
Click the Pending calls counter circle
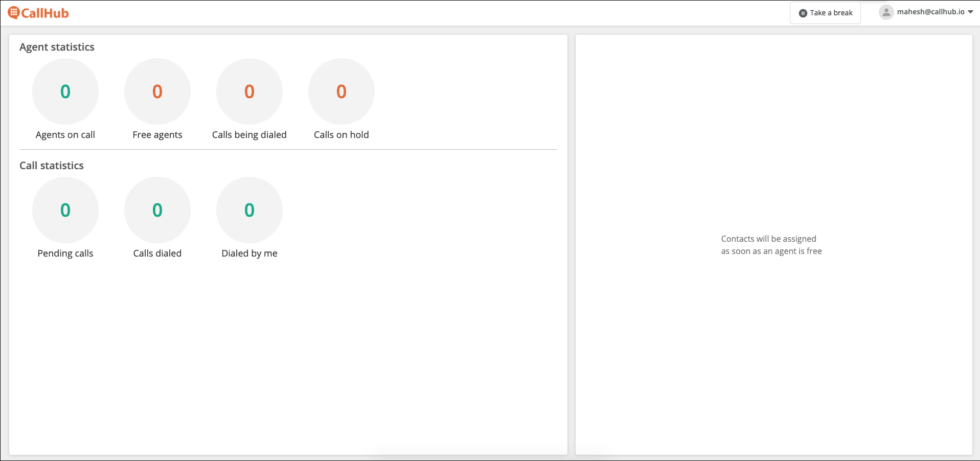[65, 211]
